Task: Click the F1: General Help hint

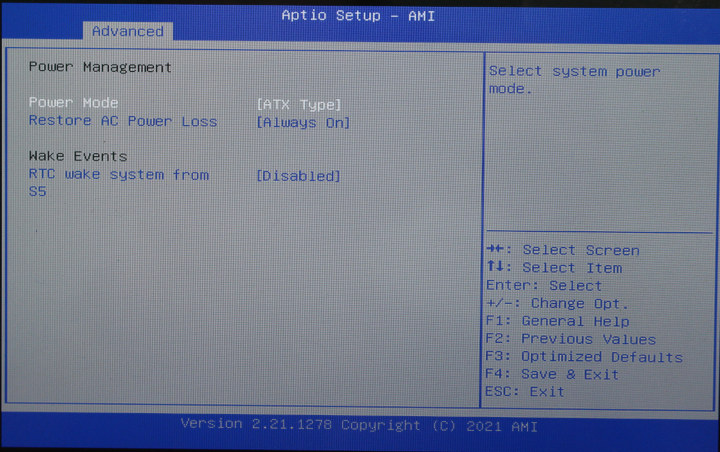Action: [x=557, y=321]
